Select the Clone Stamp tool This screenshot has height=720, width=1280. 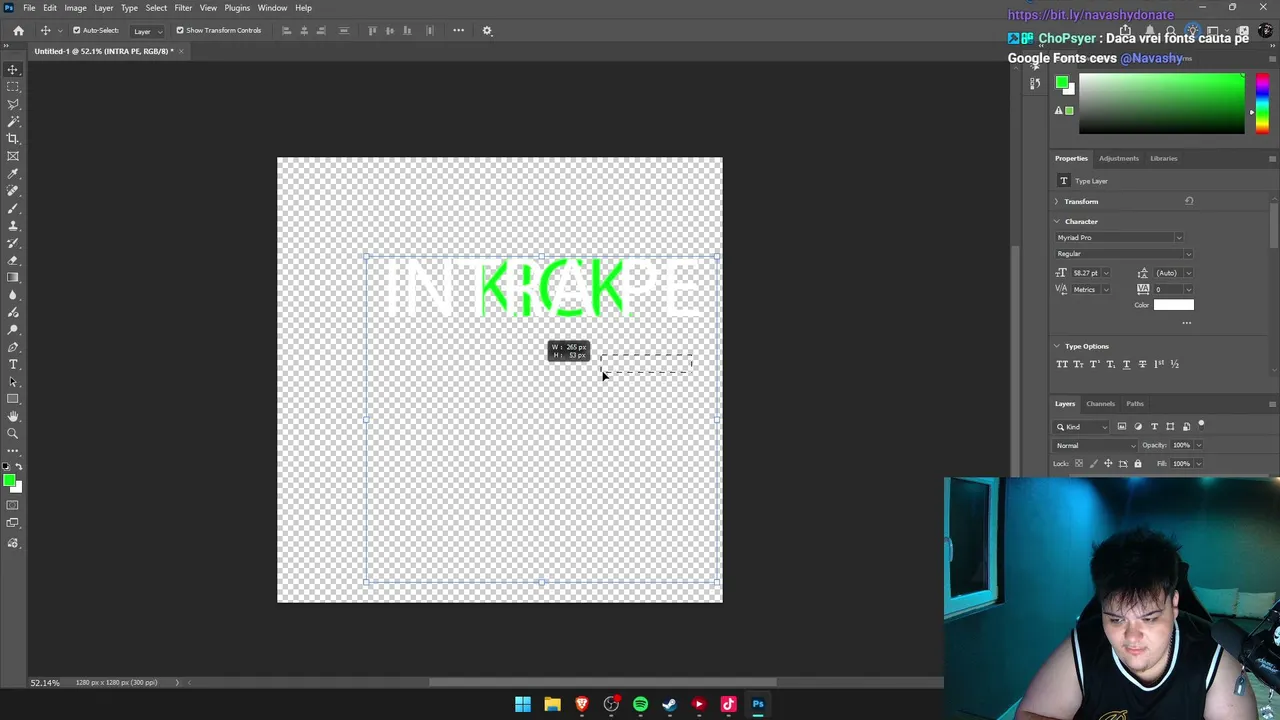click(13, 226)
